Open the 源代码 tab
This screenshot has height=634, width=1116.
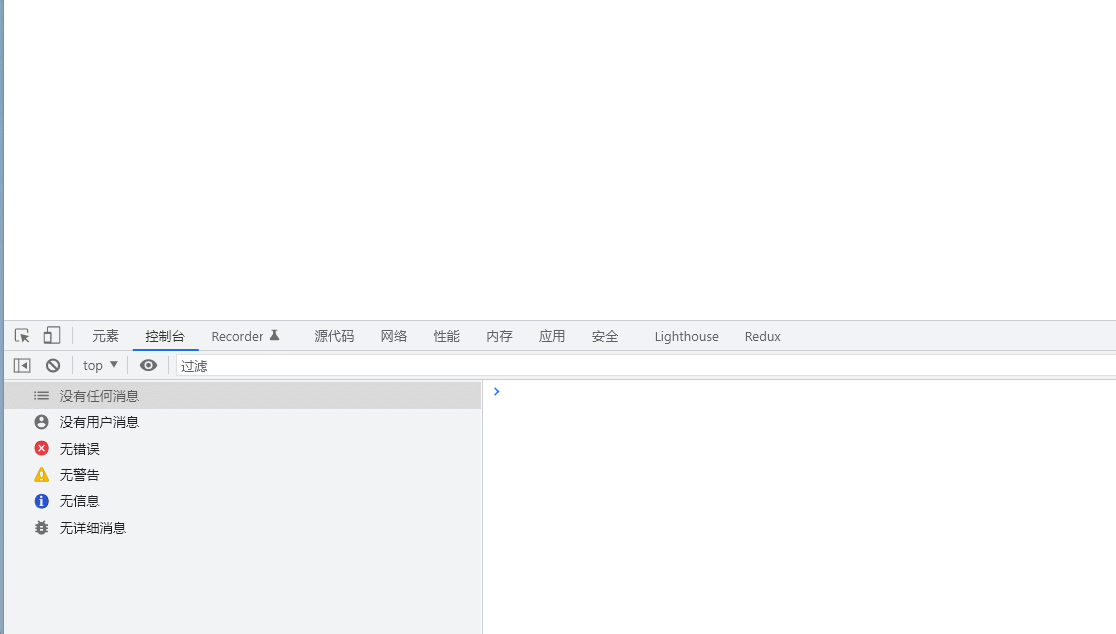pos(334,337)
